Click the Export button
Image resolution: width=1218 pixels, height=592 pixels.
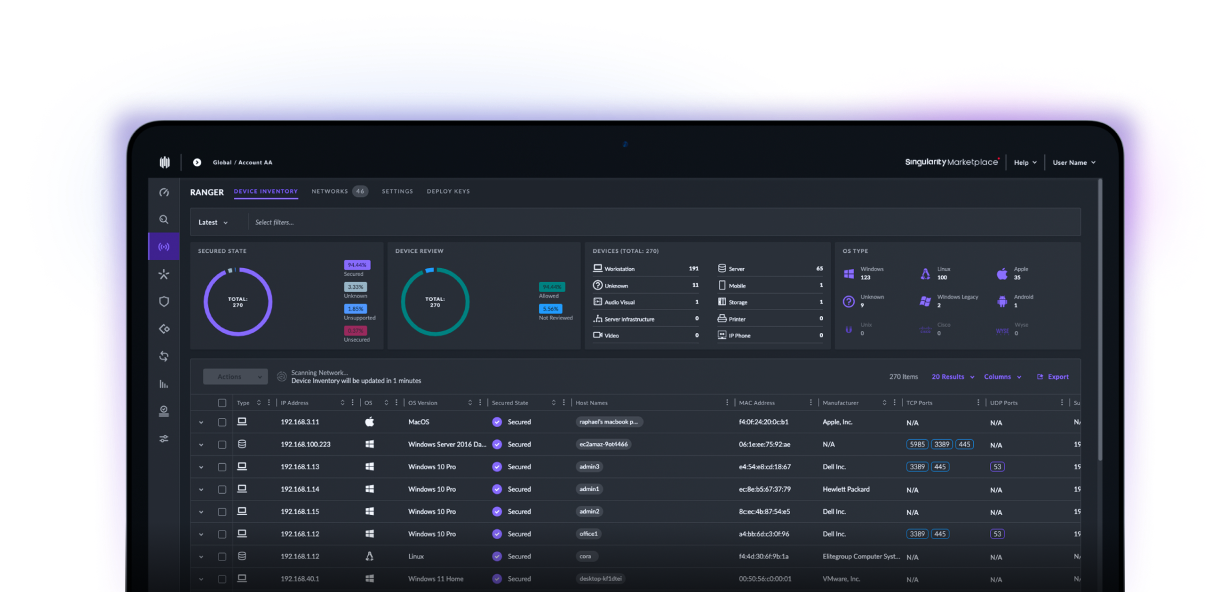(1053, 377)
